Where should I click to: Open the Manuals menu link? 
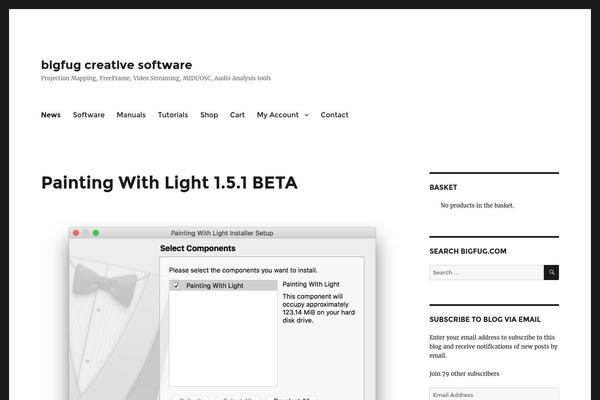tap(131, 115)
